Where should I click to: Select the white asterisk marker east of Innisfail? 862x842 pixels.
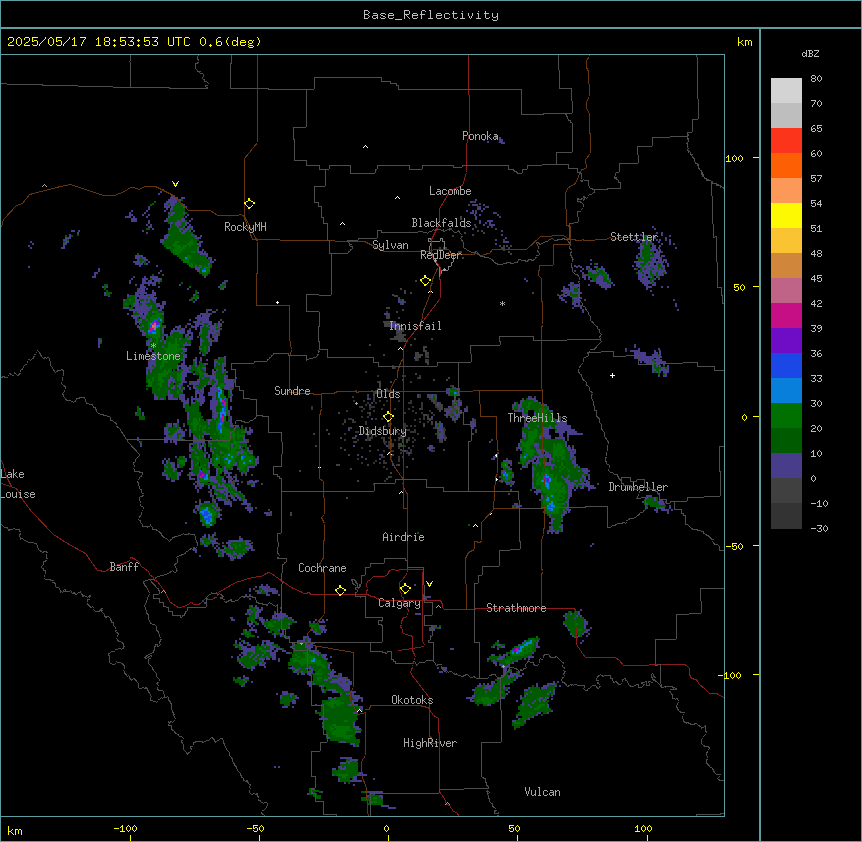[x=502, y=303]
